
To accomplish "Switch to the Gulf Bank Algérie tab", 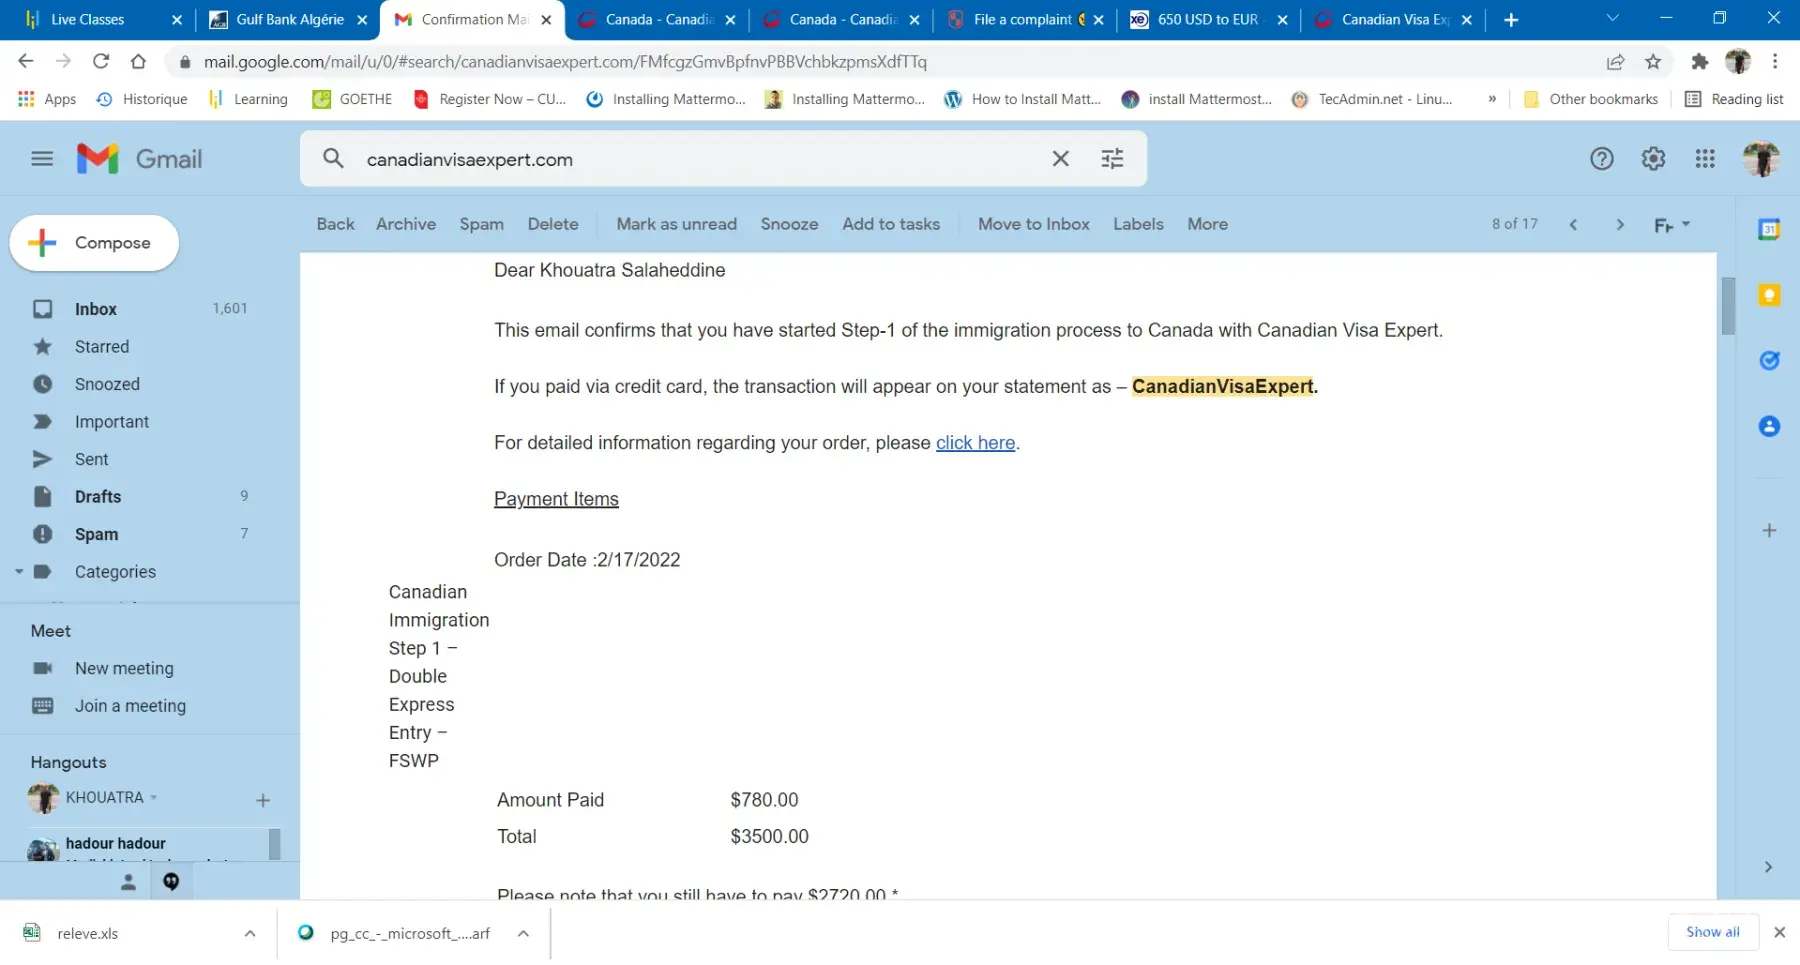I will coord(288,20).
